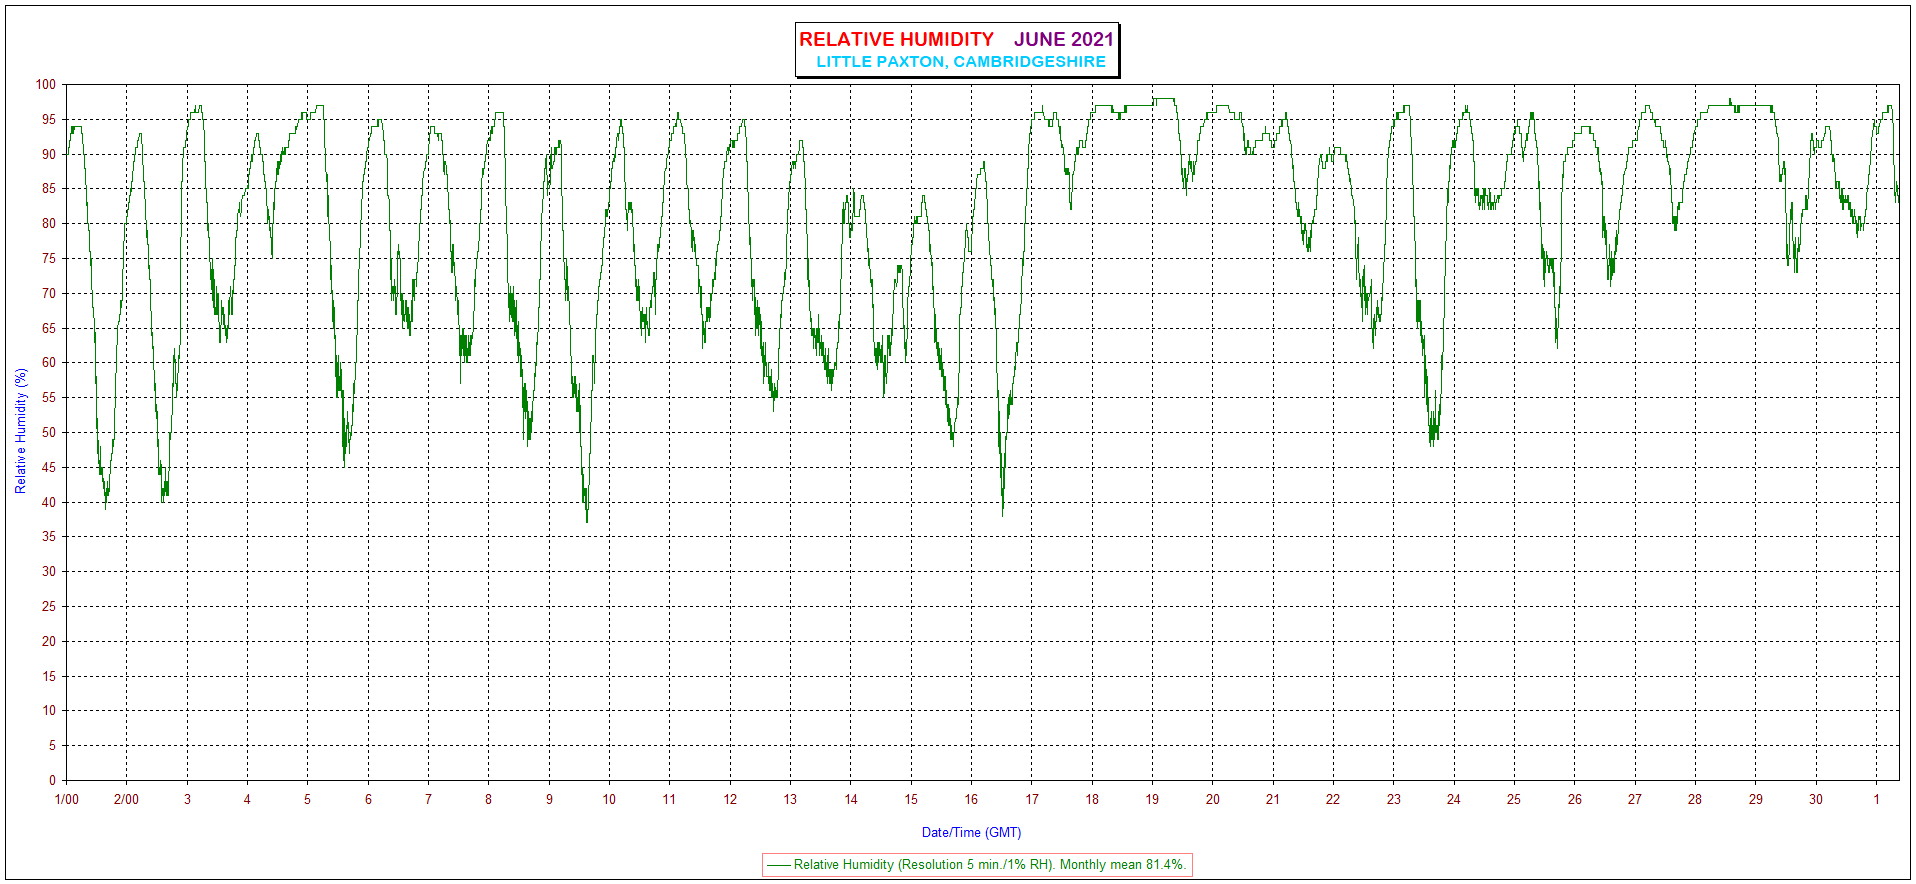Click the '27' x-axis date label

tap(1634, 799)
